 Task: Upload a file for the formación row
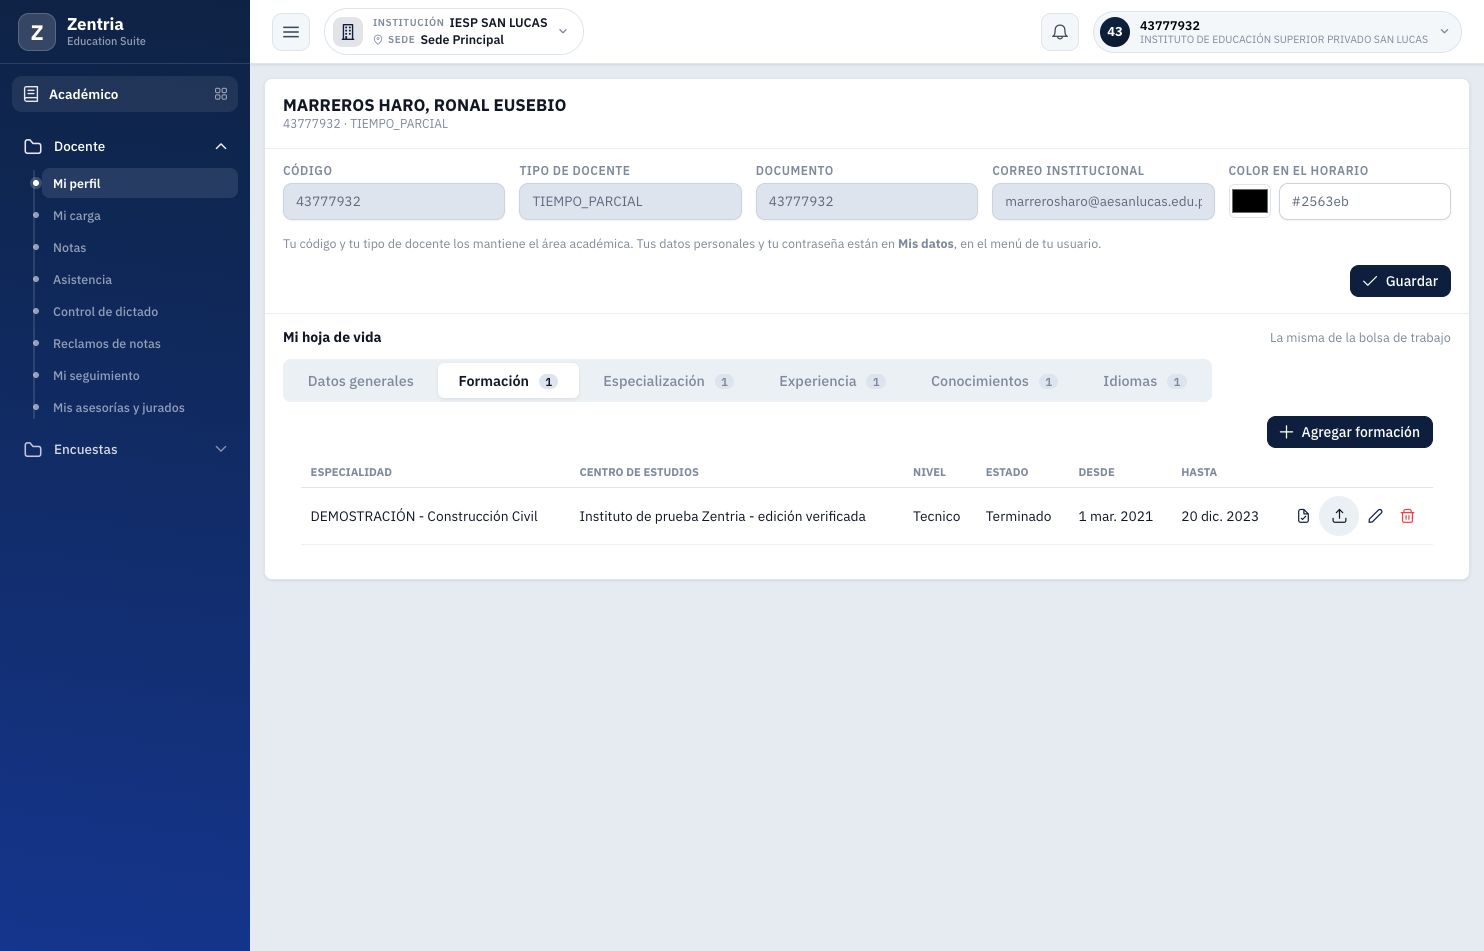(x=1339, y=516)
